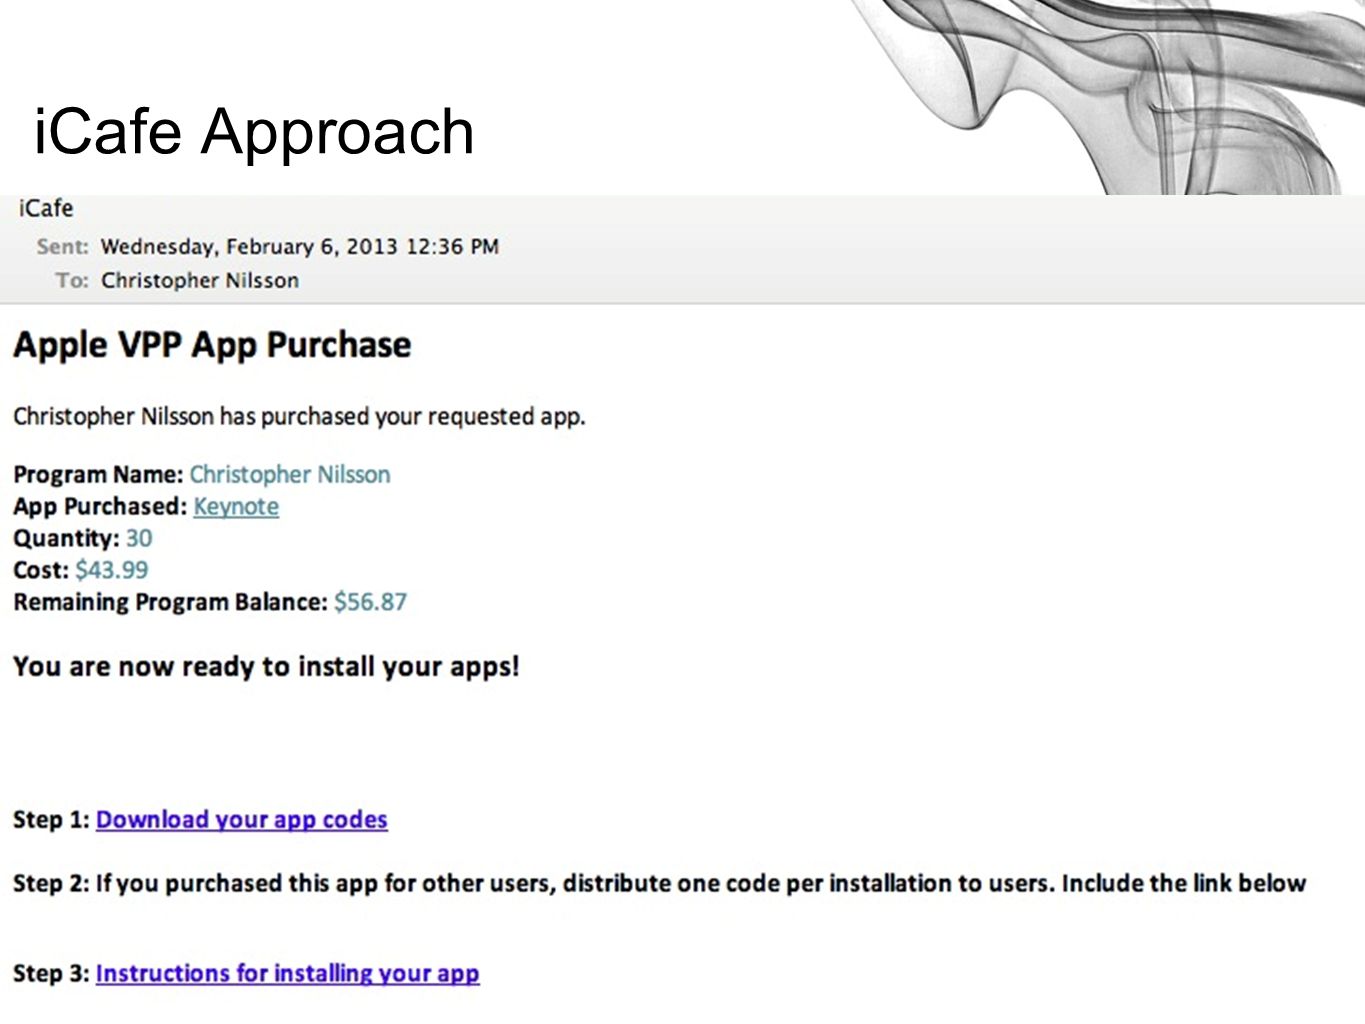The image size is (1365, 1024).
Task: Click the Cost value $43.99
Action: 112,570
